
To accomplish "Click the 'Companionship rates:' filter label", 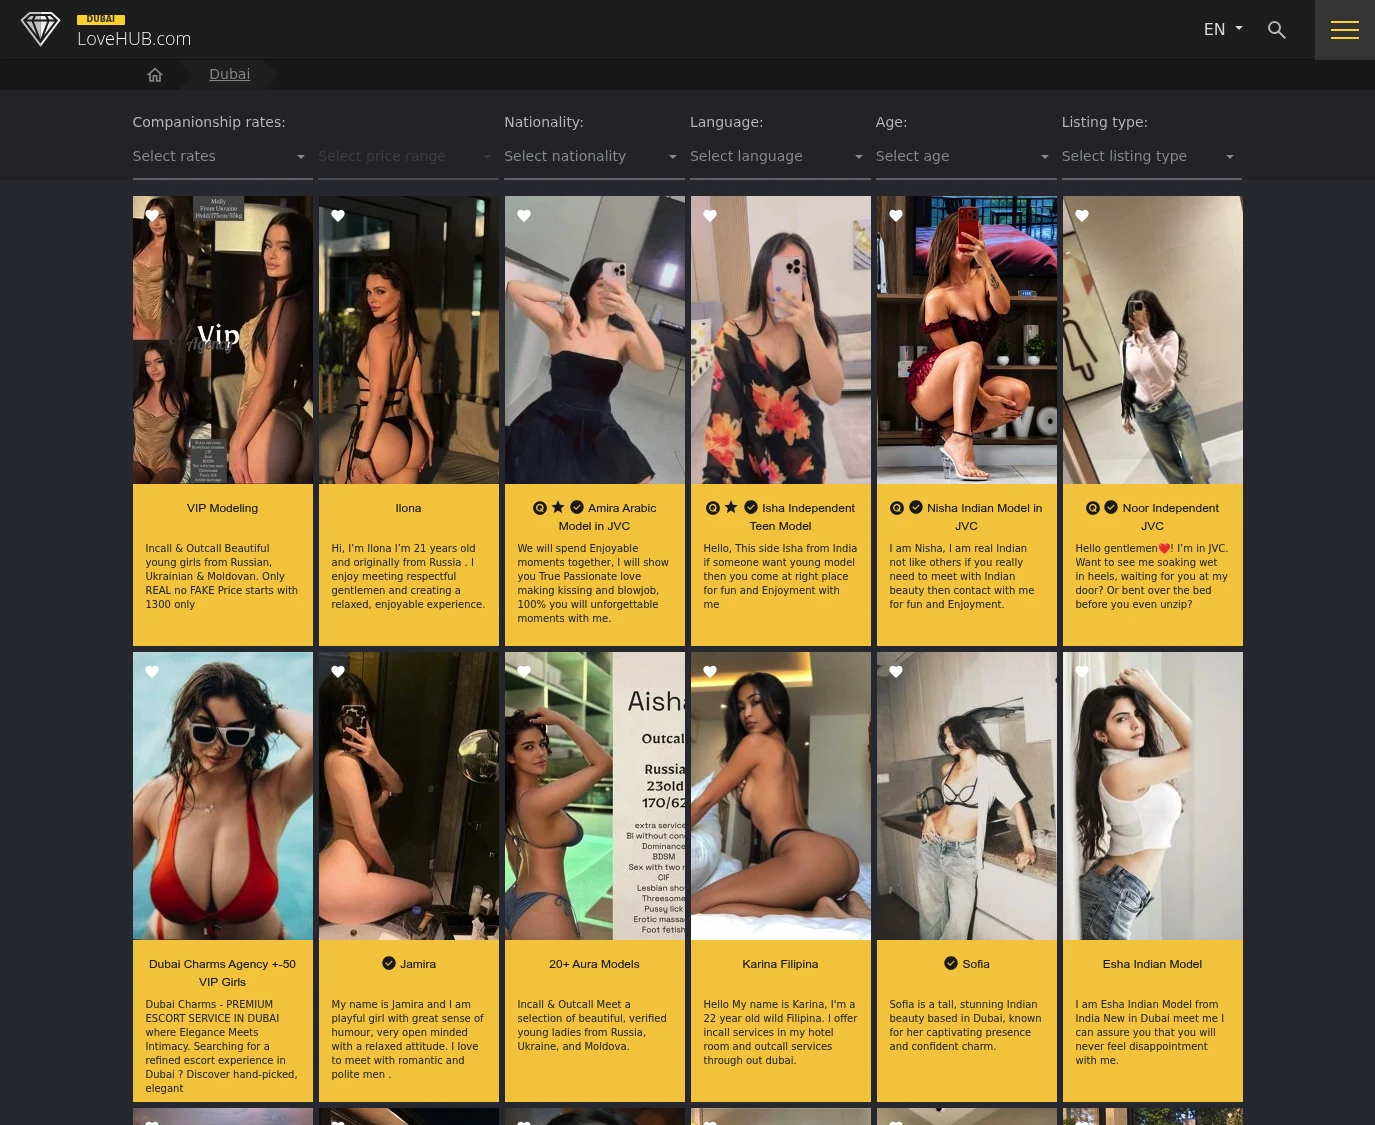I will 209,122.
